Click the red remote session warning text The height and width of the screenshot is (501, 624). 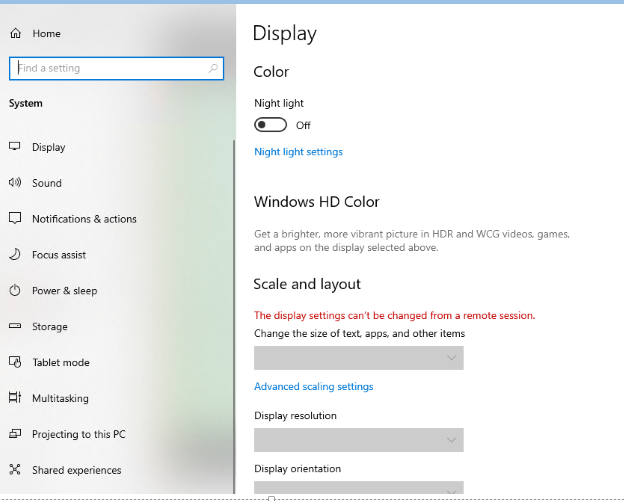click(394, 316)
